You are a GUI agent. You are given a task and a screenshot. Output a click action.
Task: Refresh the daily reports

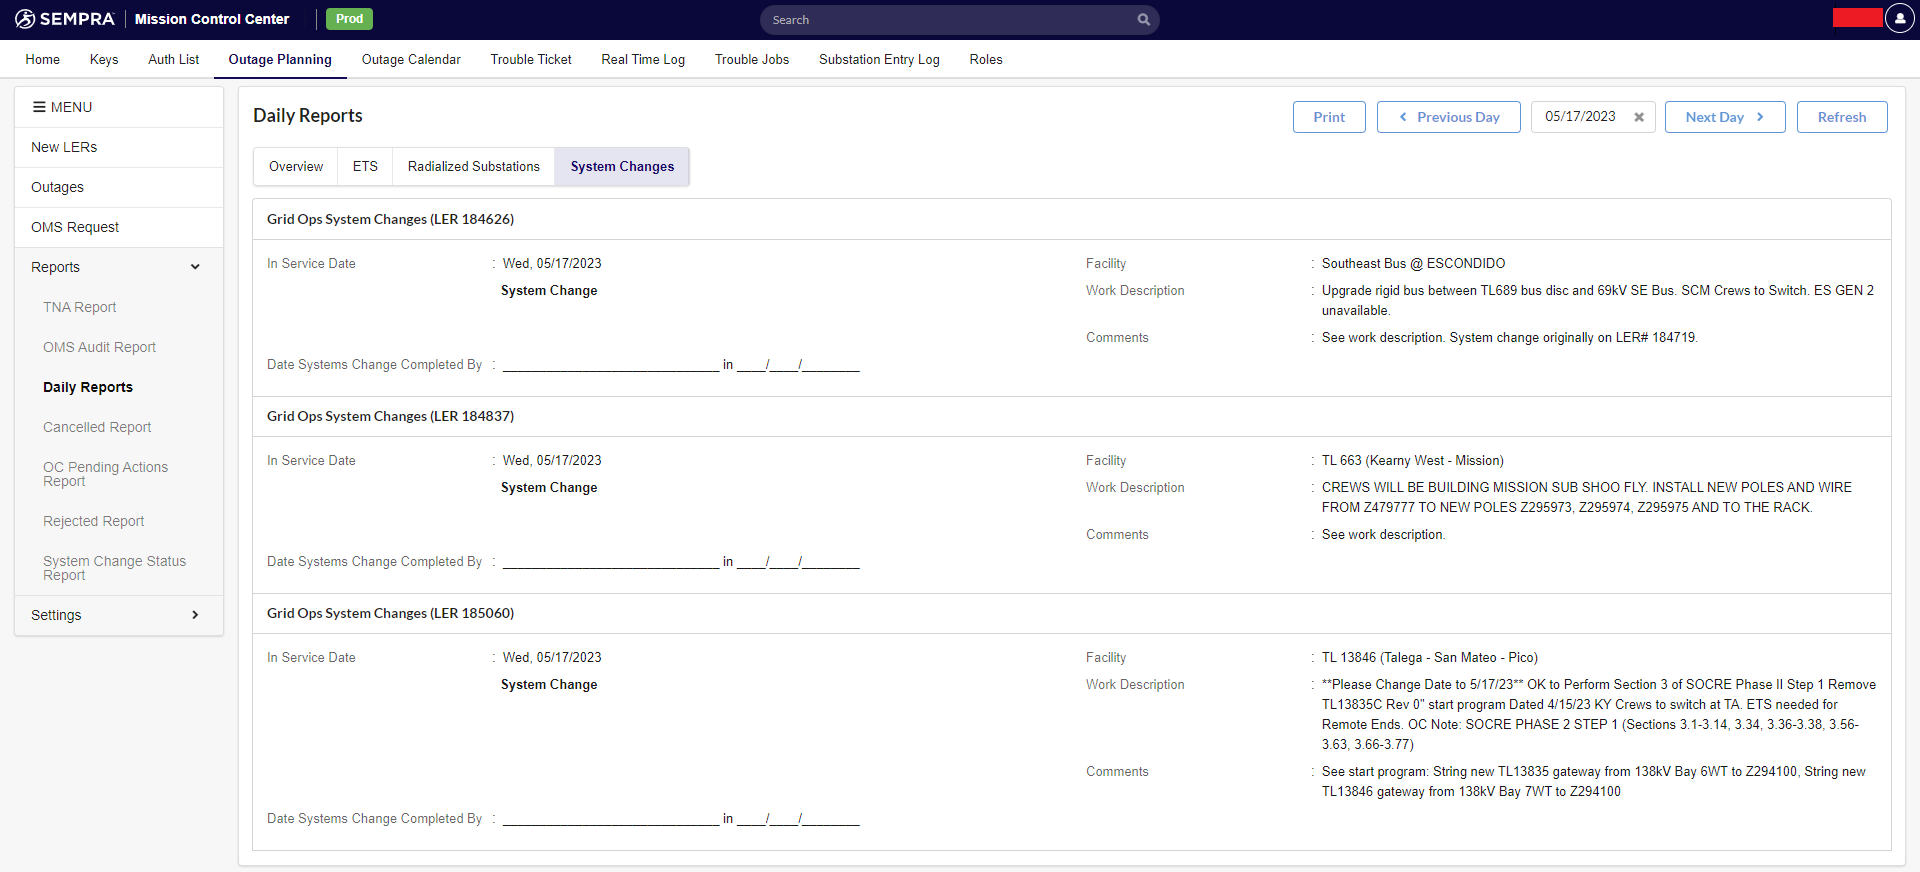(1841, 117)
